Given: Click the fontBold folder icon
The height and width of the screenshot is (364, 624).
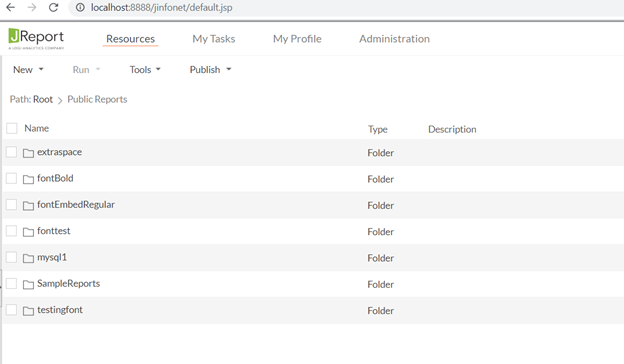Looking at the screenshot, I should tap(28, 179).
